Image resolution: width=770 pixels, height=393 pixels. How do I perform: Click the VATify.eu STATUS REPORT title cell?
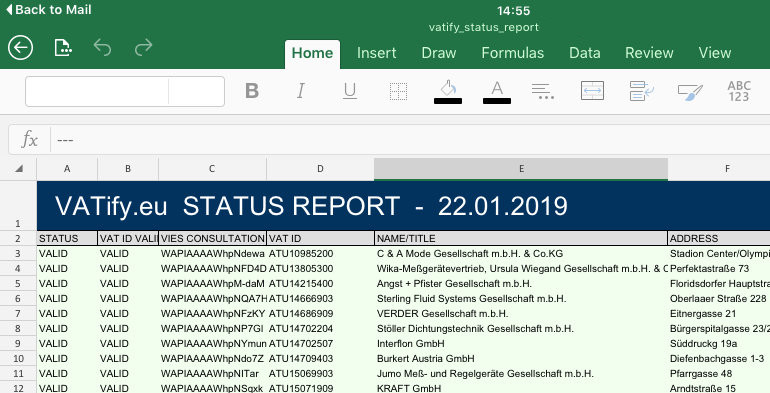(x=403, y=205)
